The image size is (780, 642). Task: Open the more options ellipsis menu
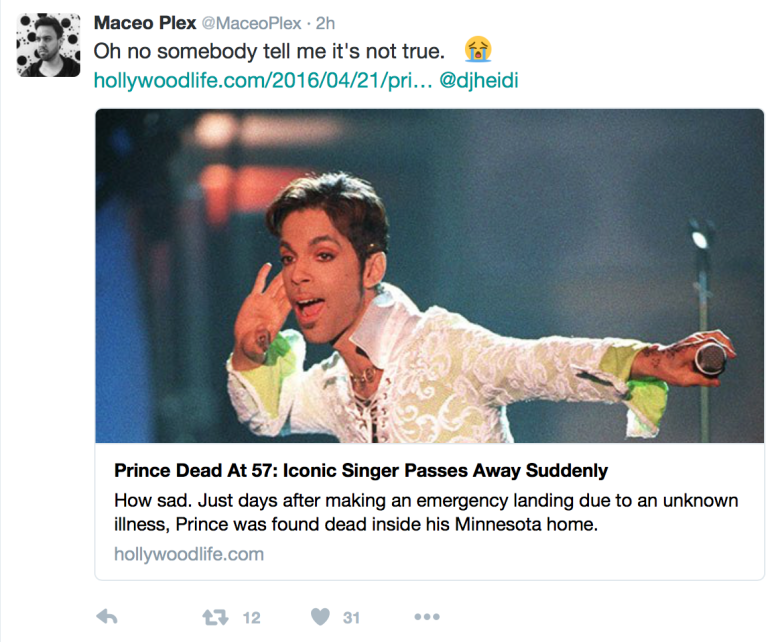tap(427, 617)
